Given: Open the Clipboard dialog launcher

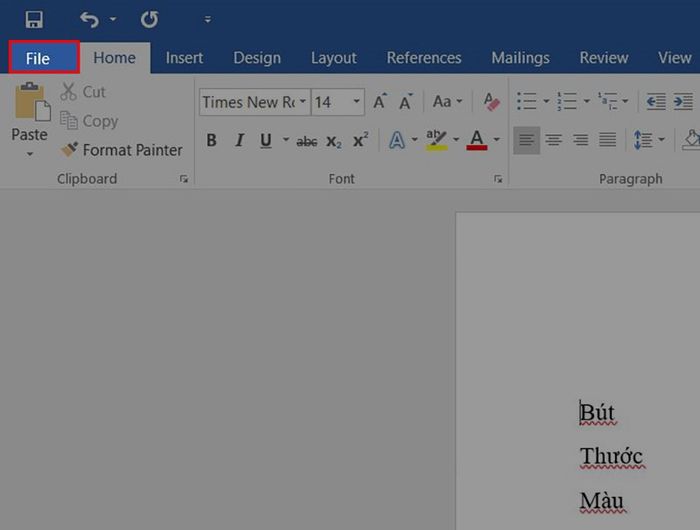Looking at the screenshot, I should point(184,179).
